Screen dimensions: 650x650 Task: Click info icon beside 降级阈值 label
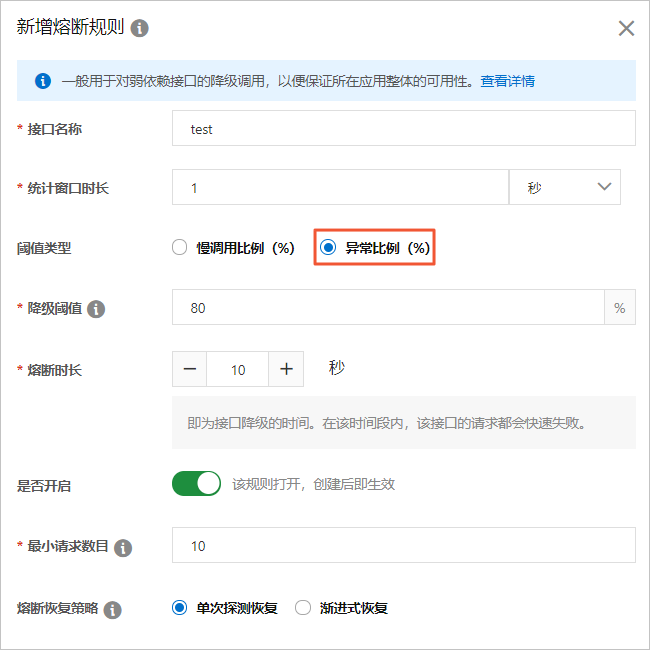(96, 309)
